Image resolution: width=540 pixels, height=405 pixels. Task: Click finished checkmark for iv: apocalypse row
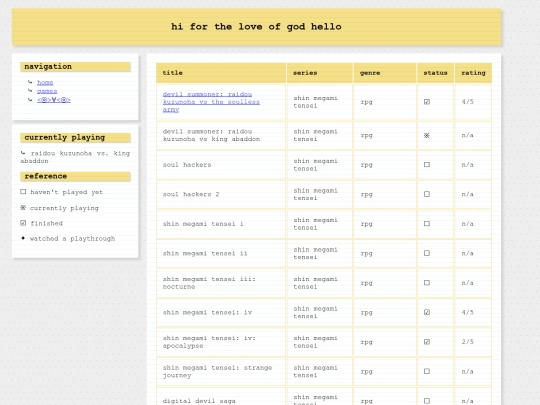[x=427, y=342]
